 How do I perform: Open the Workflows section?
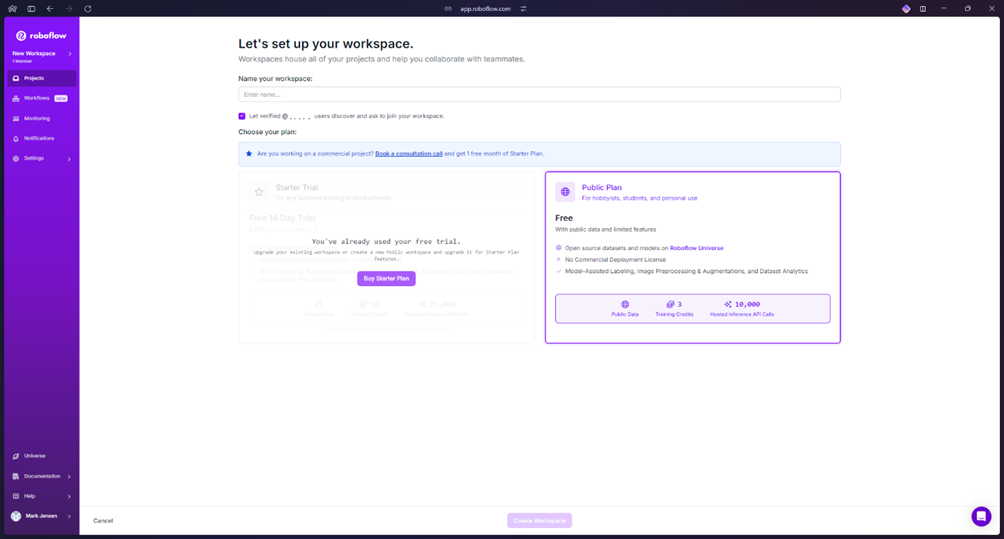pos(37,98)
